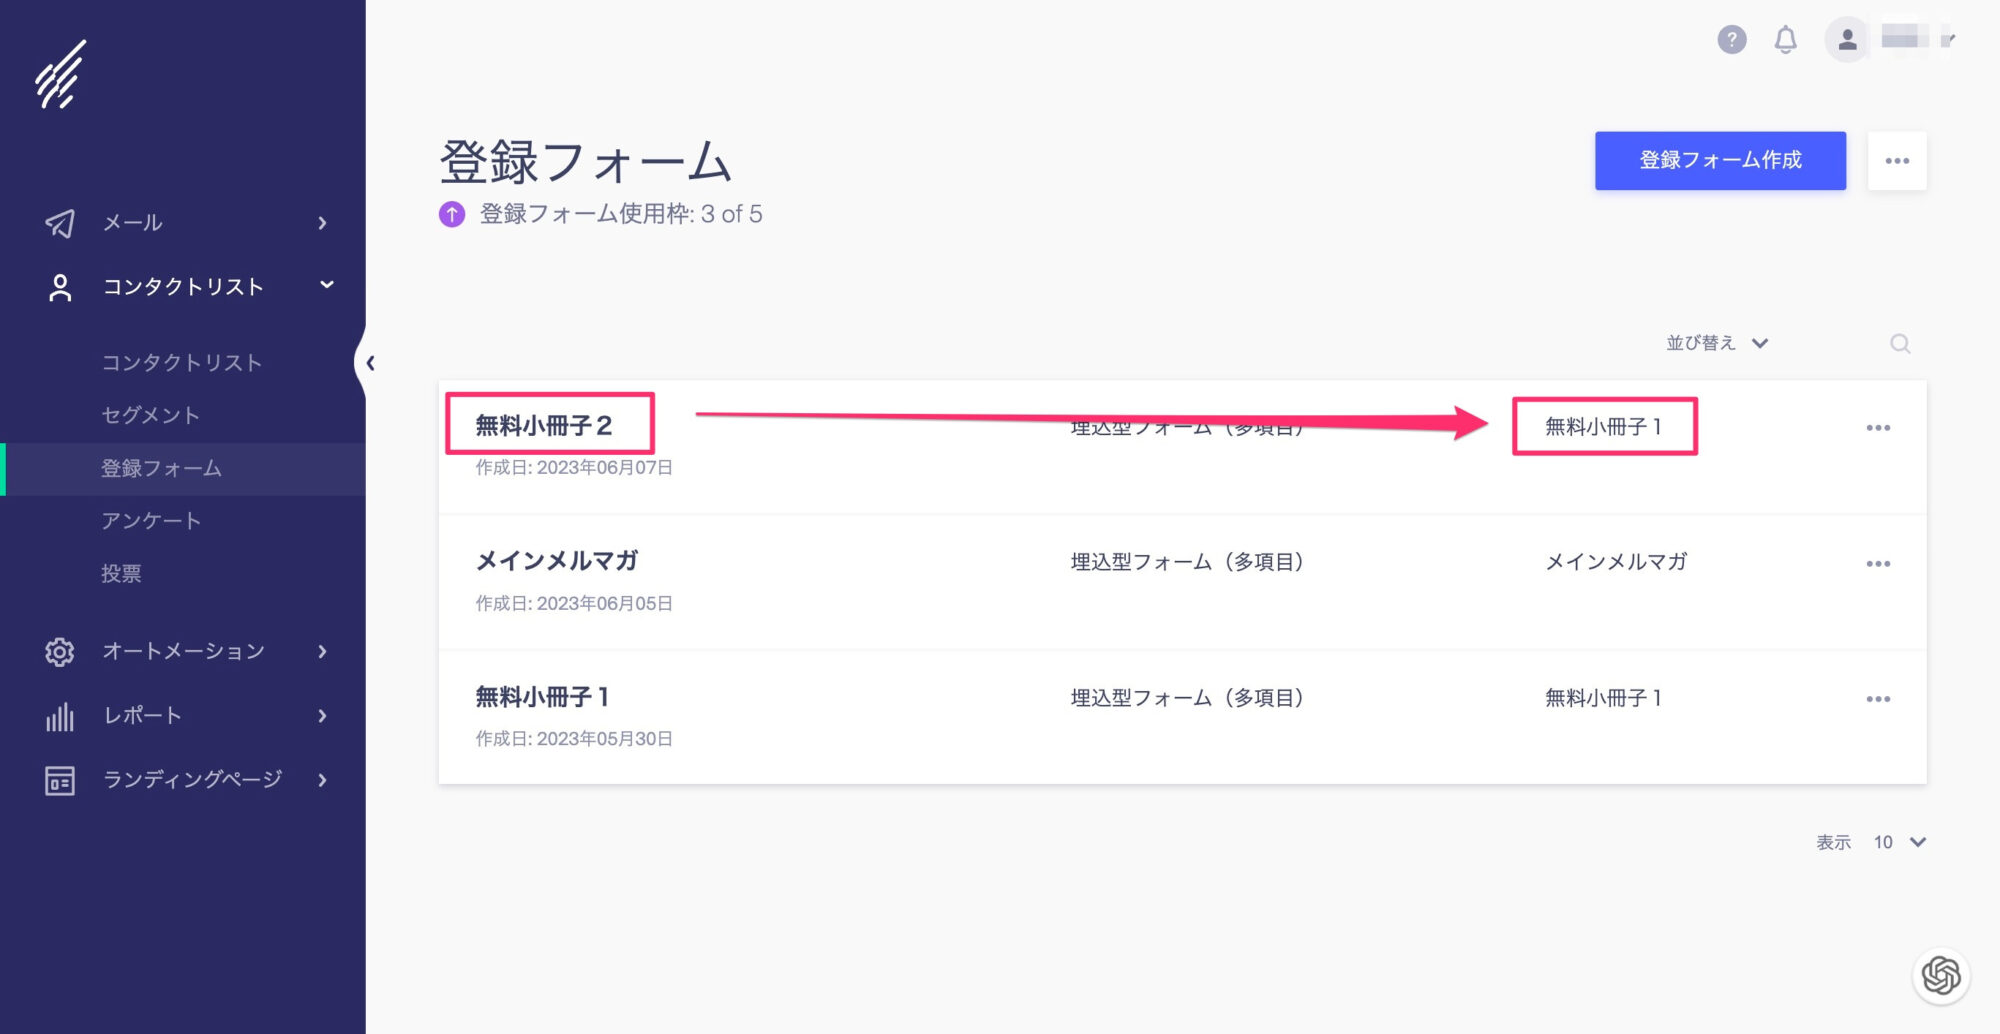Open メール main menu label
The height and width of the screenshot is (1034, 2000).
pos(133,223)
